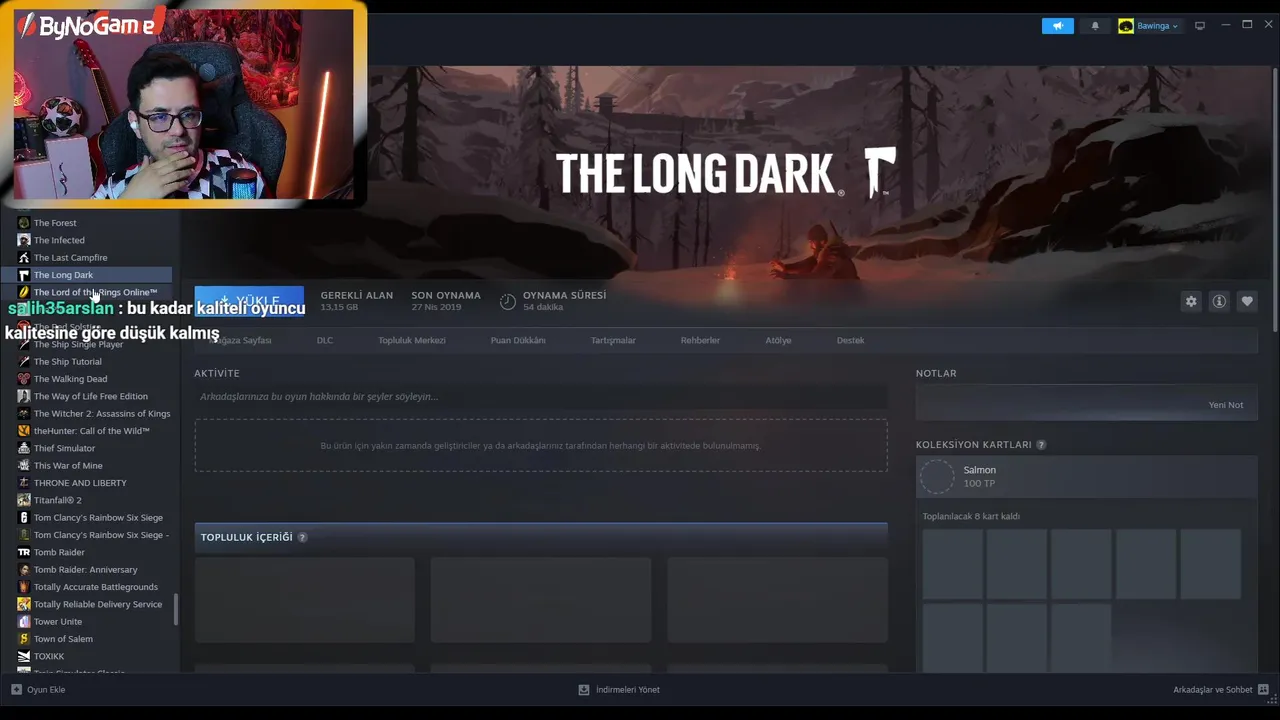This screenshot has height=720, width=1280.
Task: Open İndirmeleri Yönet downloads manager
Action: point(619,690)
